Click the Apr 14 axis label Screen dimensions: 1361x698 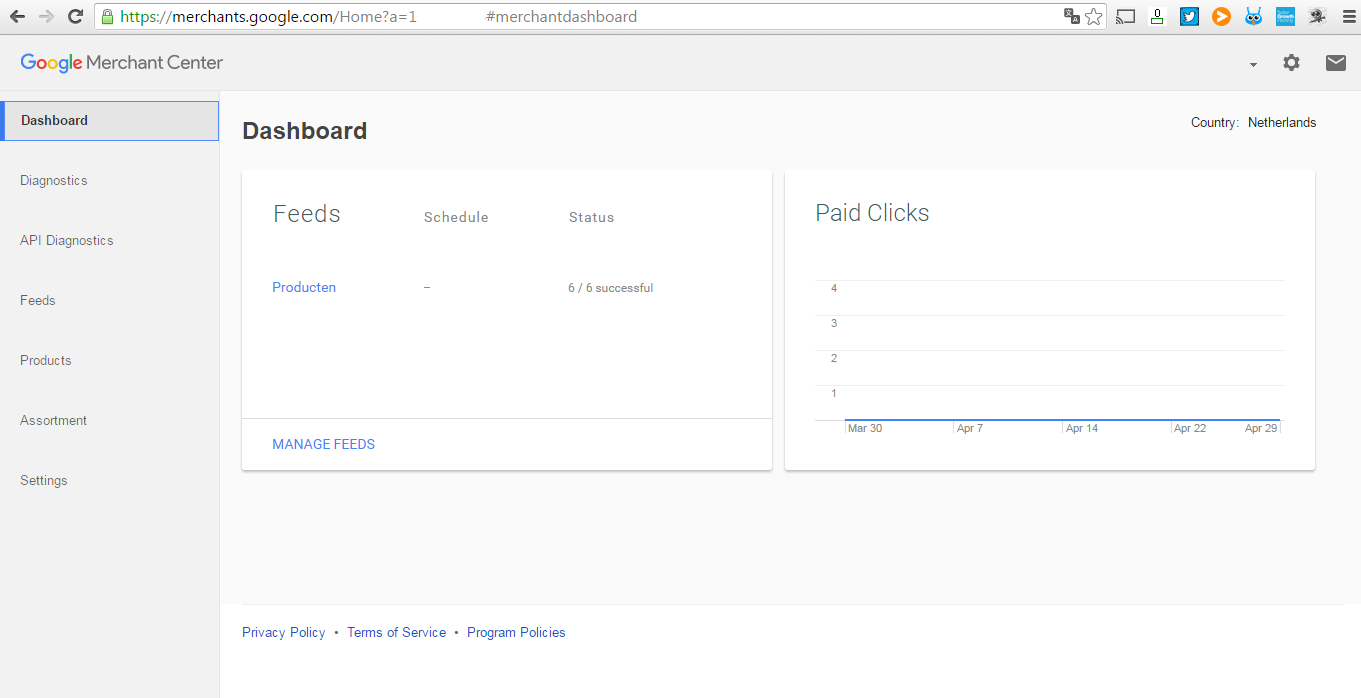coord(1082,429)
